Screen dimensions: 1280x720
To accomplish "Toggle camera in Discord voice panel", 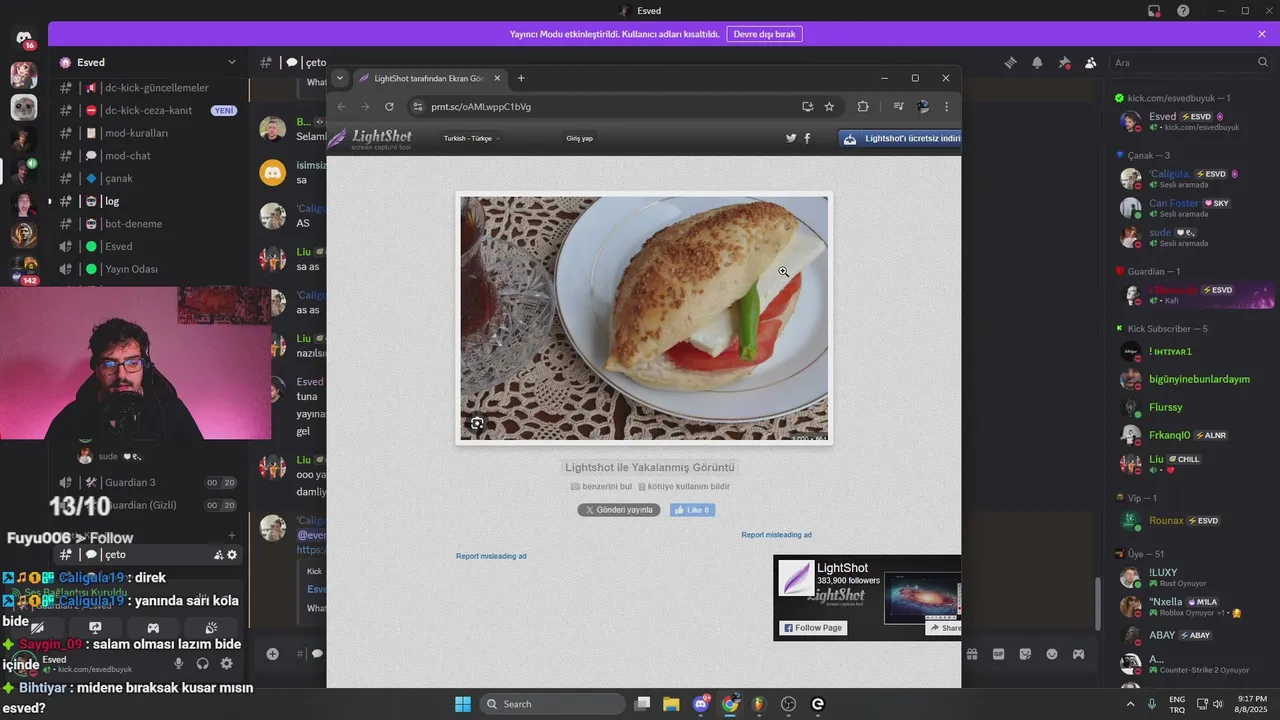I will pyautogui.click(x=38, y=628).
